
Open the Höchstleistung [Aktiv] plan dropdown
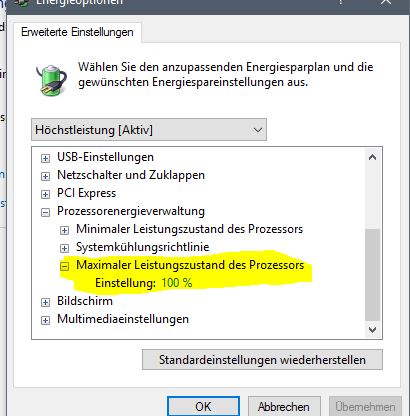tap(149, 129)
